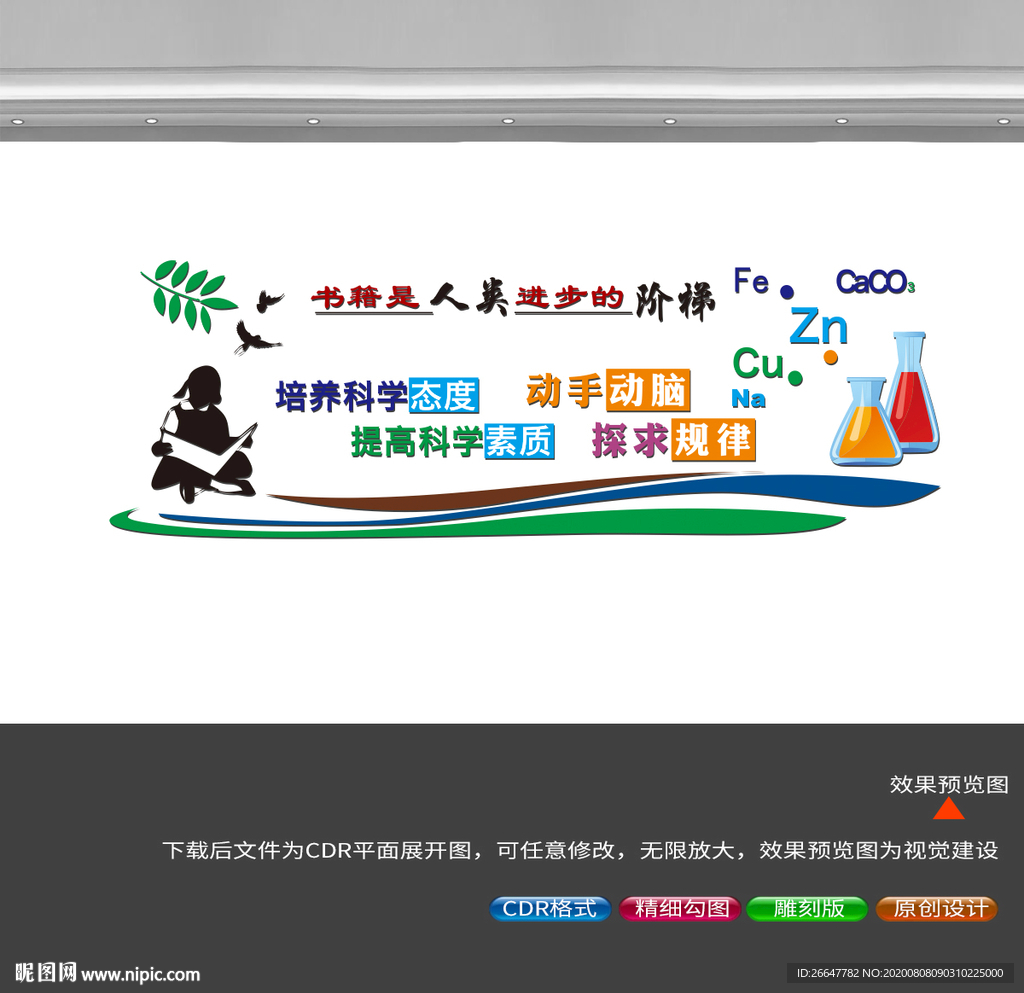1024x993 pixels.
Task: Click the 效果预览图 label
Action: (949, 784)
